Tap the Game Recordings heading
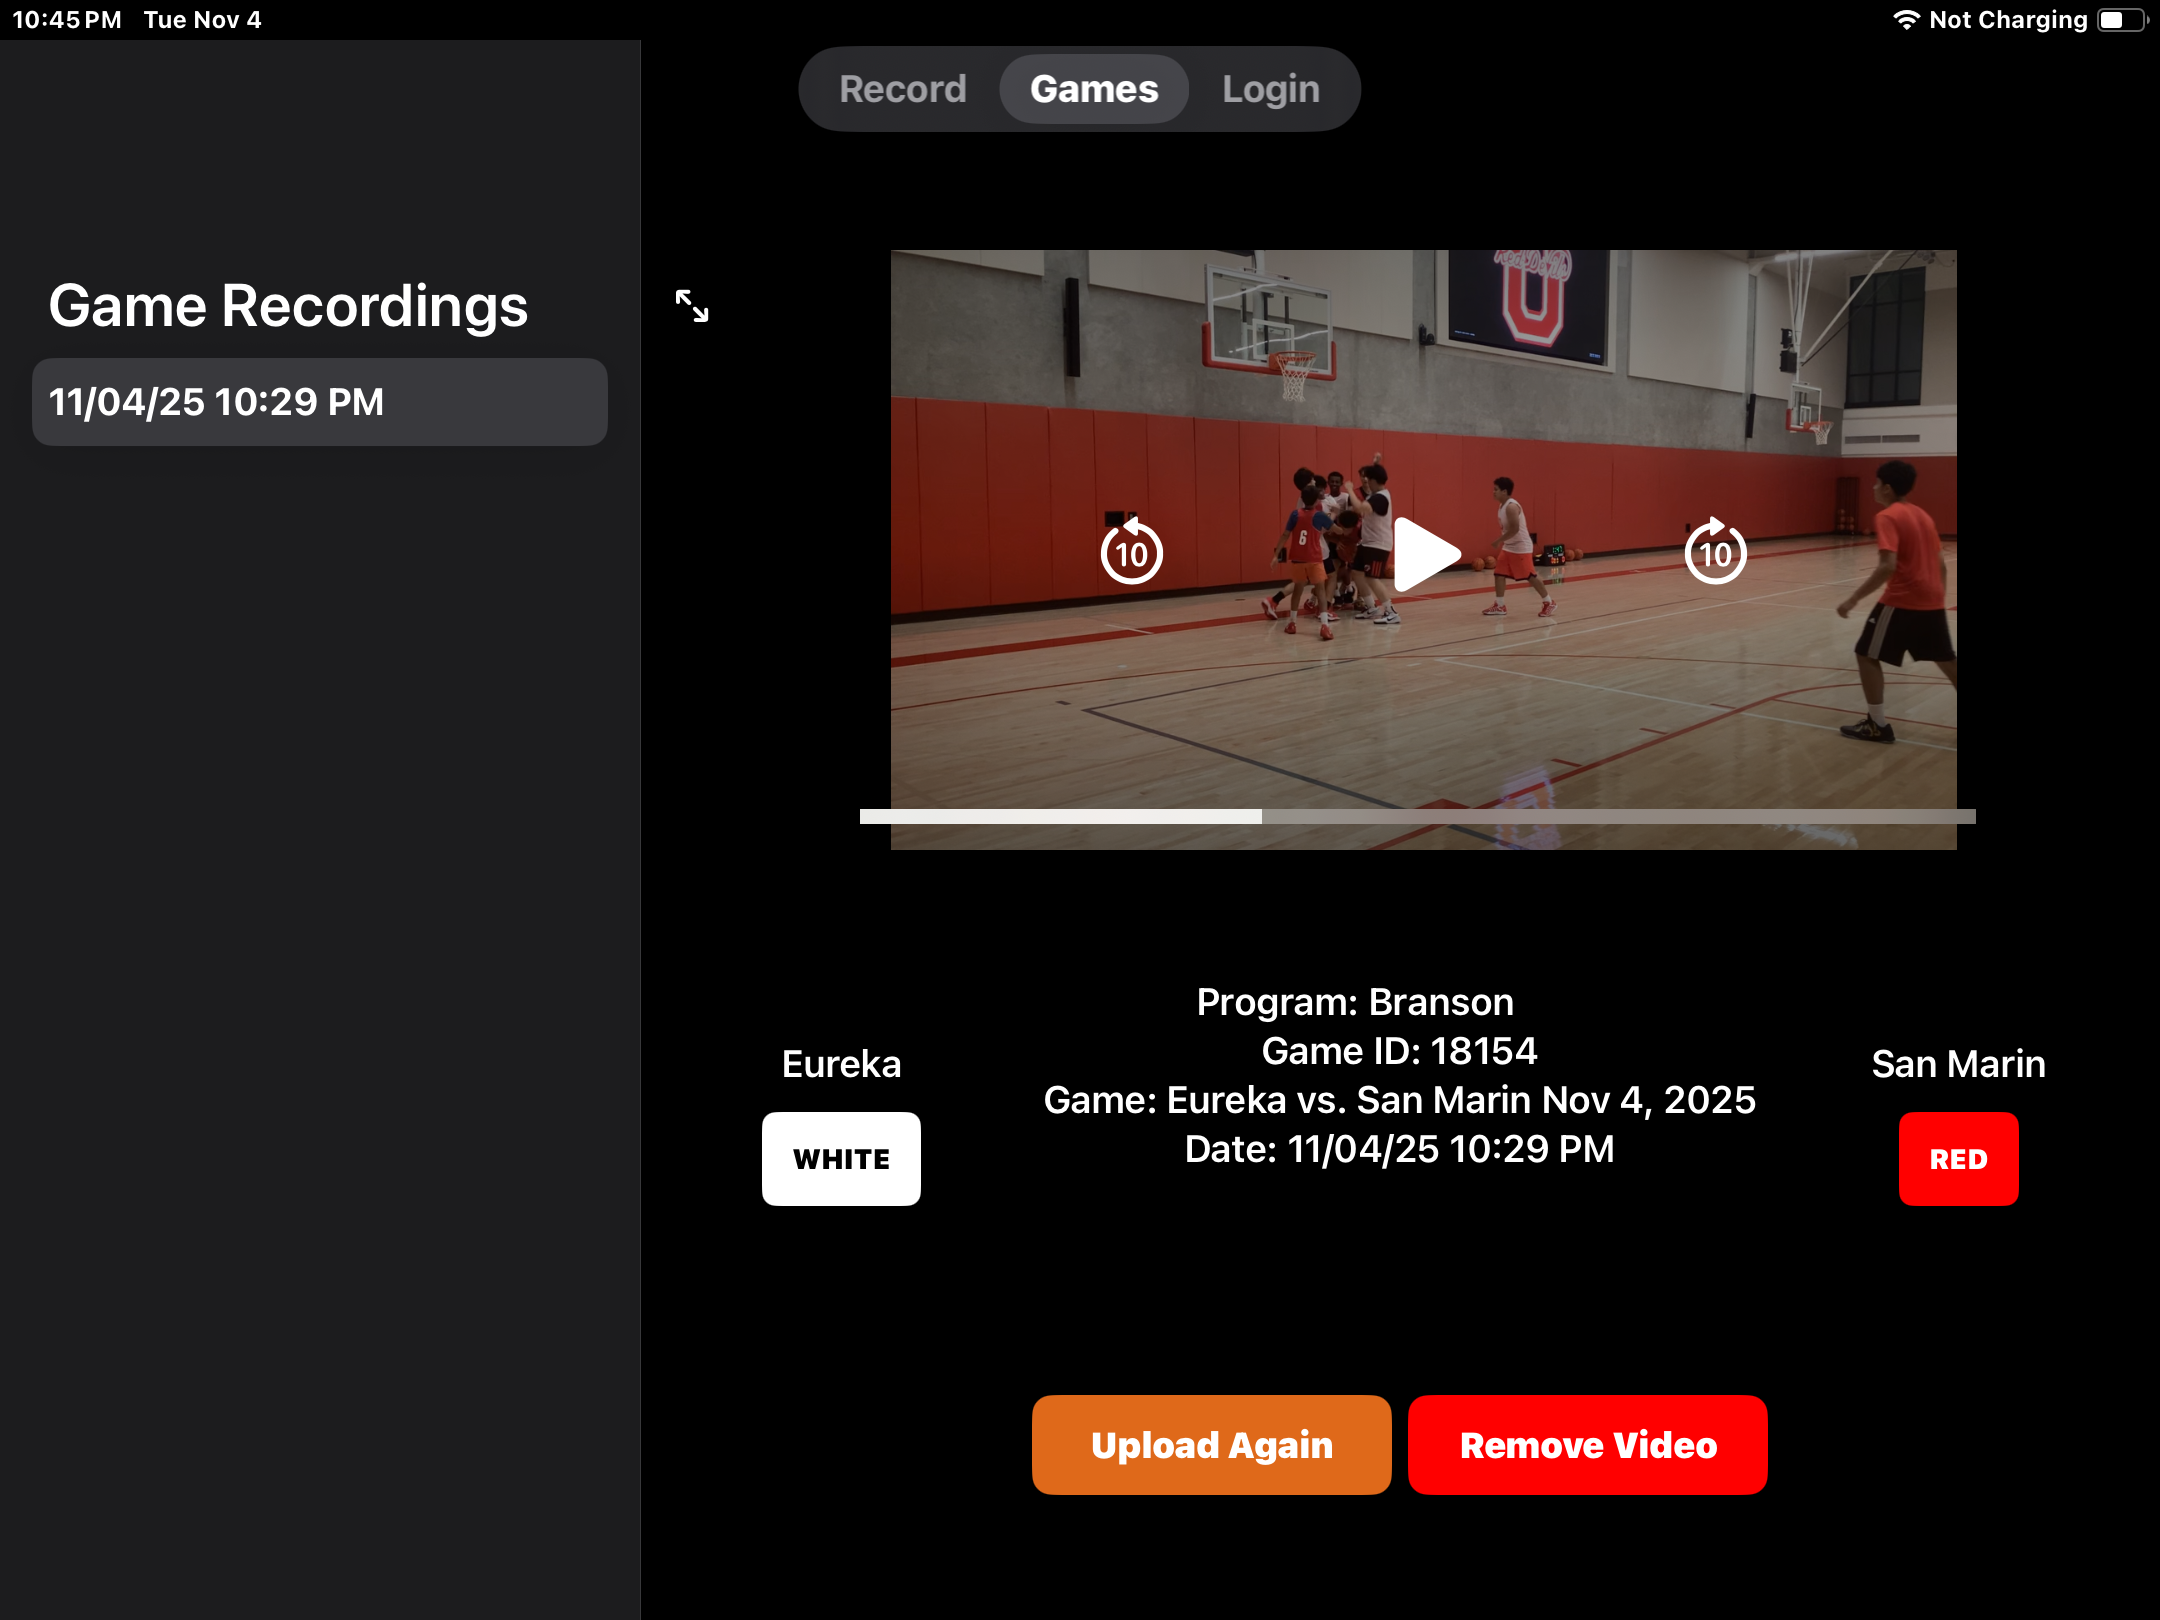The image size is (2160, 1620). [x=288, y=306]
